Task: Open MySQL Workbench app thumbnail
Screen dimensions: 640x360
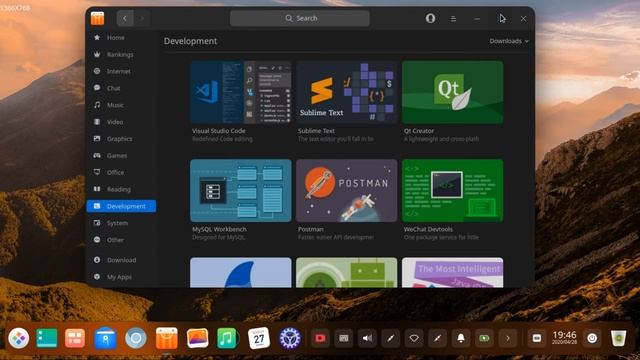Action: pos(241,191)
